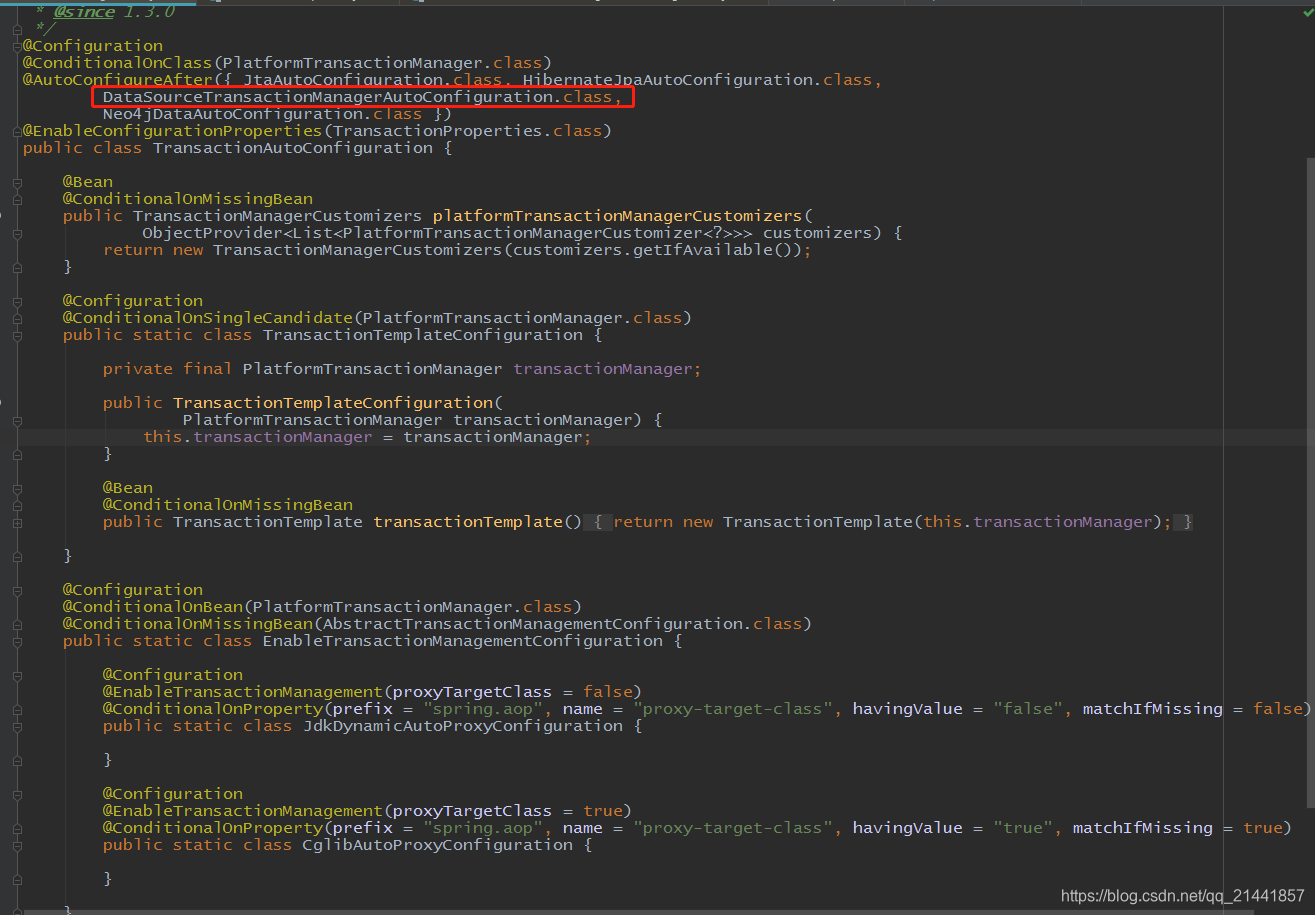The width and height of the screenshot is (1315, 915).
Task: Click the folded '{ return new TransactionTemplate' body
Action: coord(888,522)
